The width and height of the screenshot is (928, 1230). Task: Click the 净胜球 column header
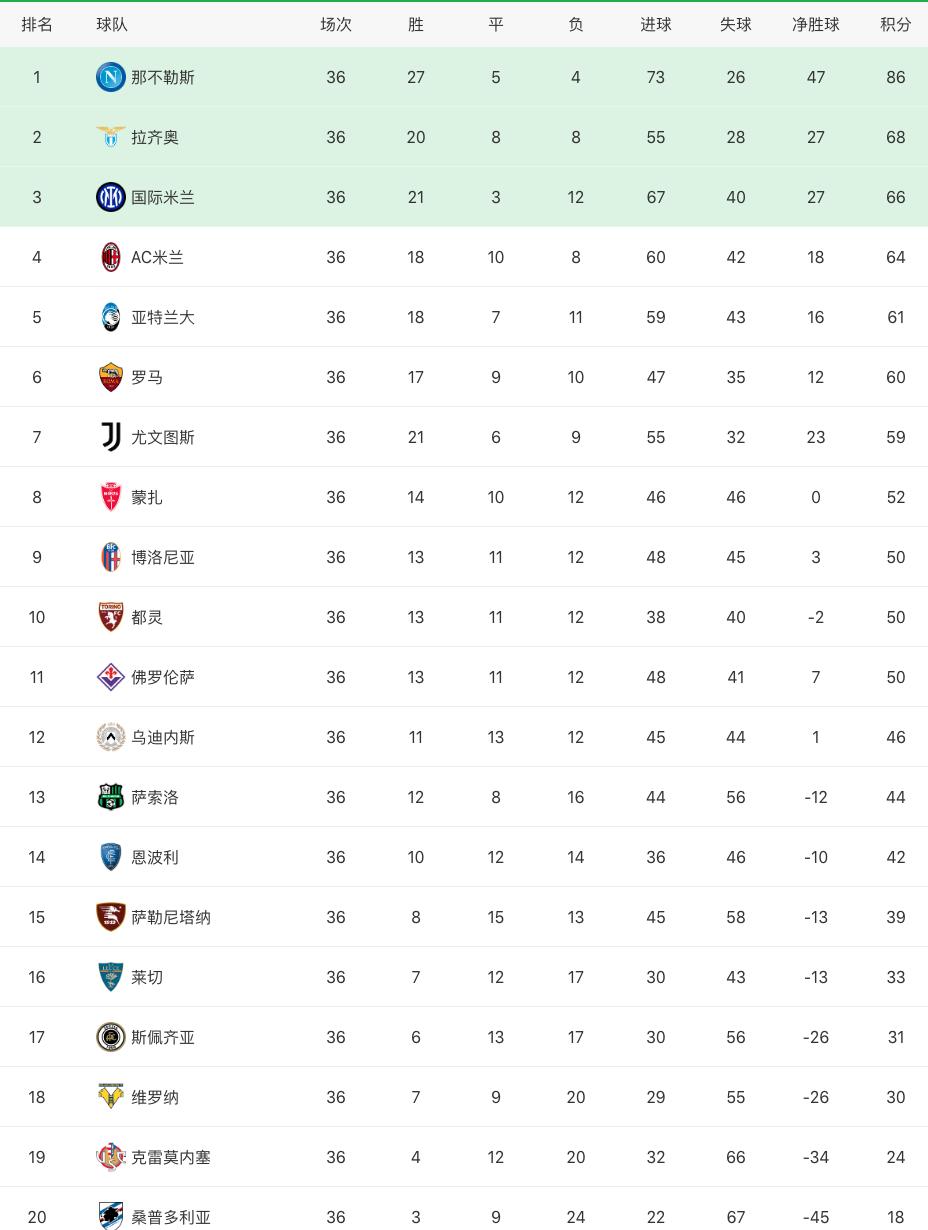pos(815,24)
